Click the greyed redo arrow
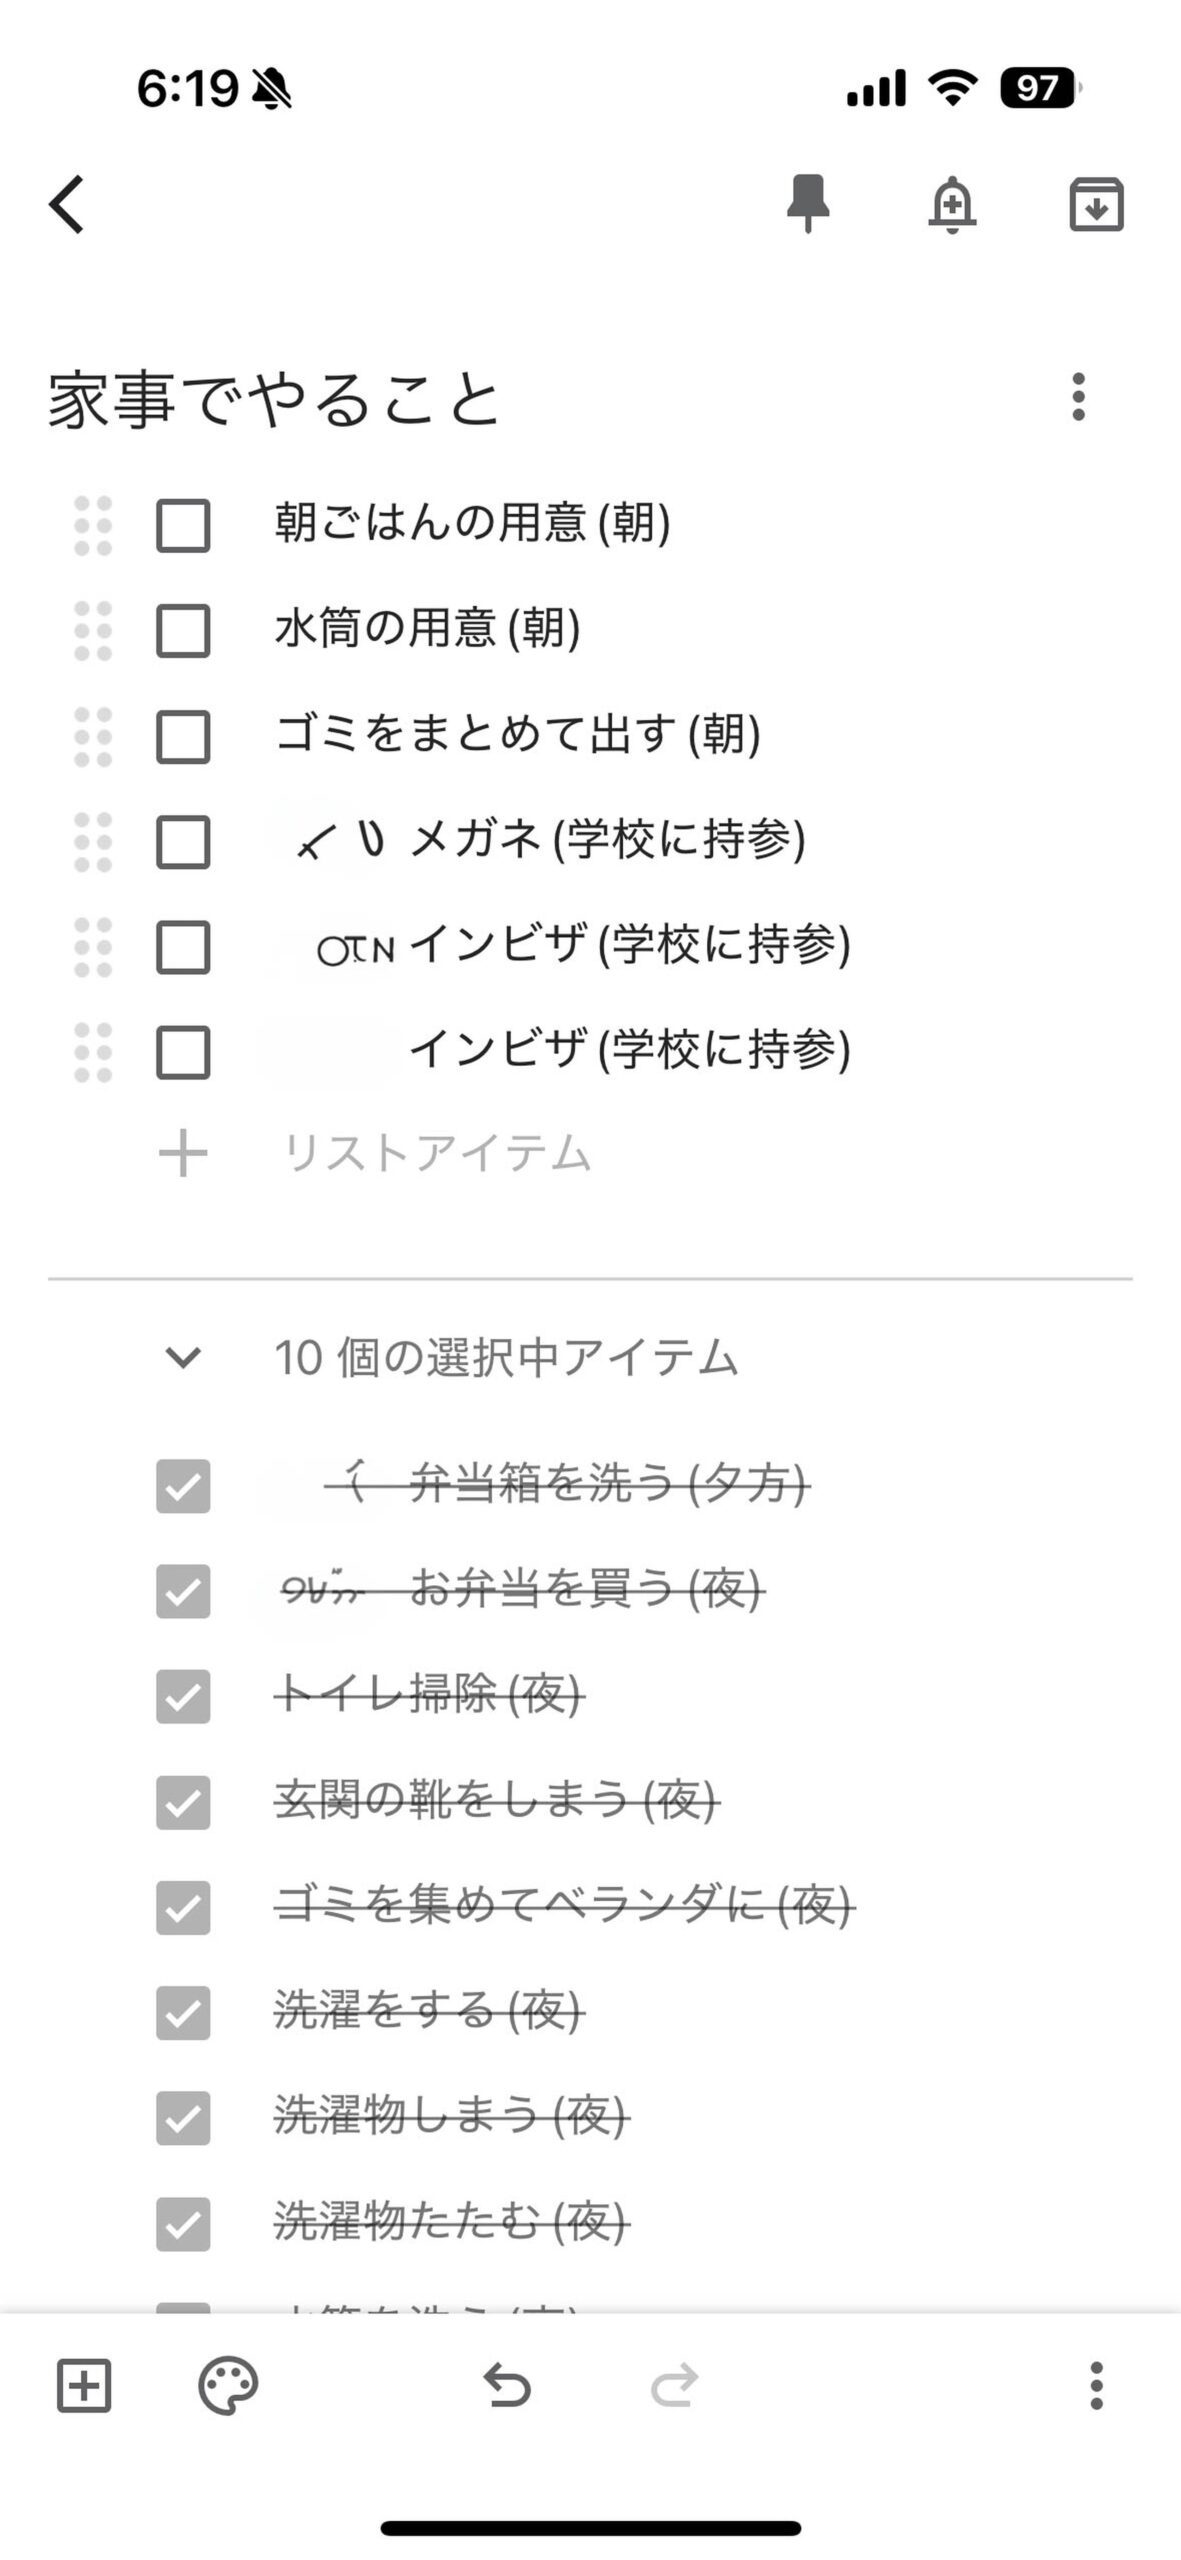1181x2560 pixels. [x=674, y=2385]
